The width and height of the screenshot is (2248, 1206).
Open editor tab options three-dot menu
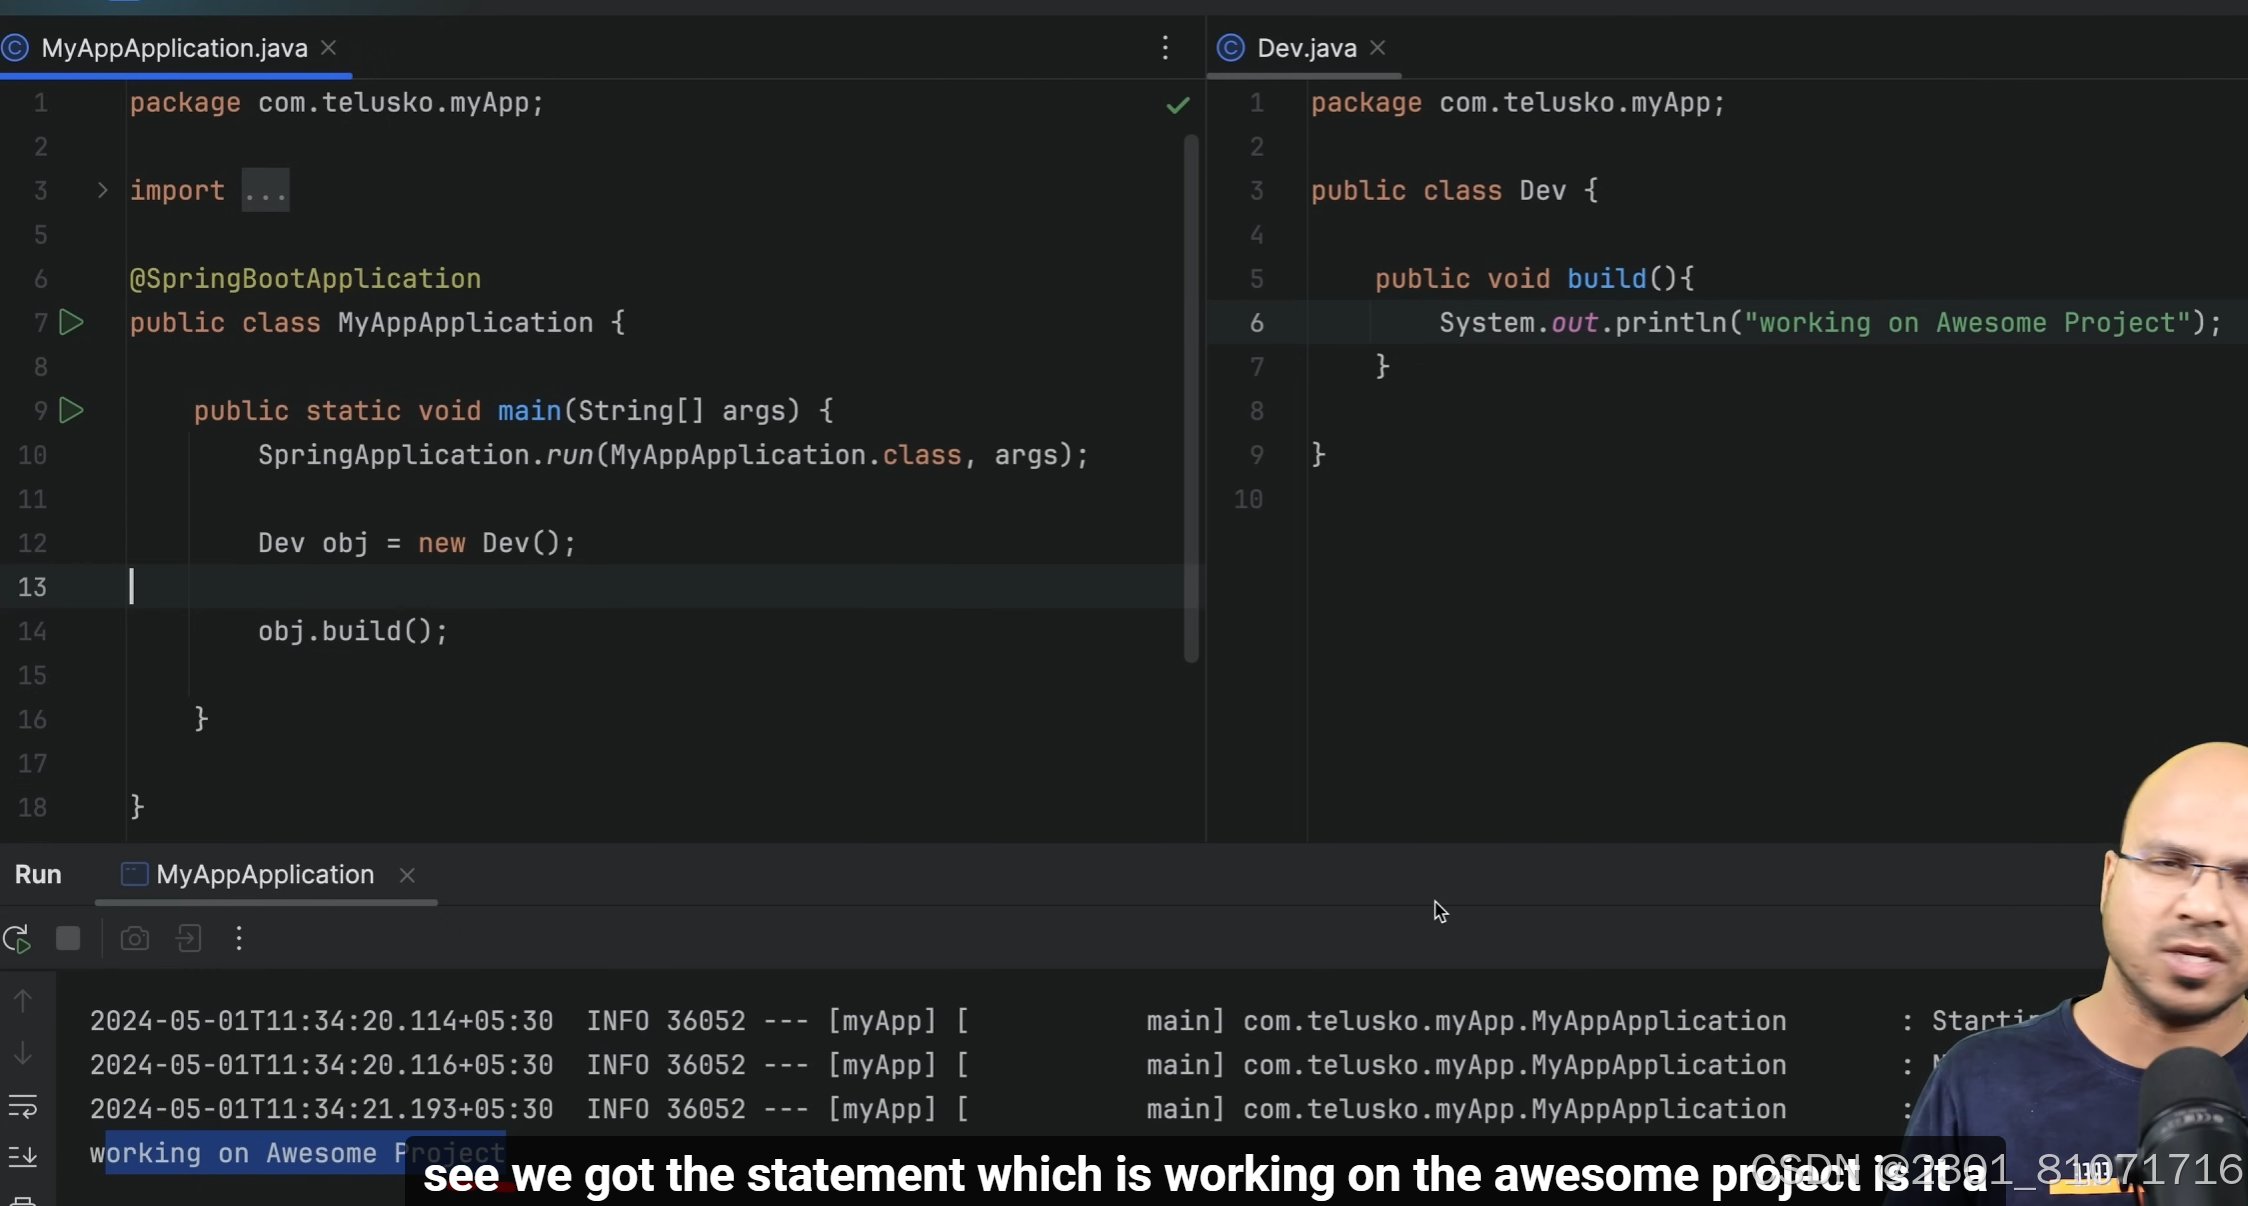(x=1165, y=48)
